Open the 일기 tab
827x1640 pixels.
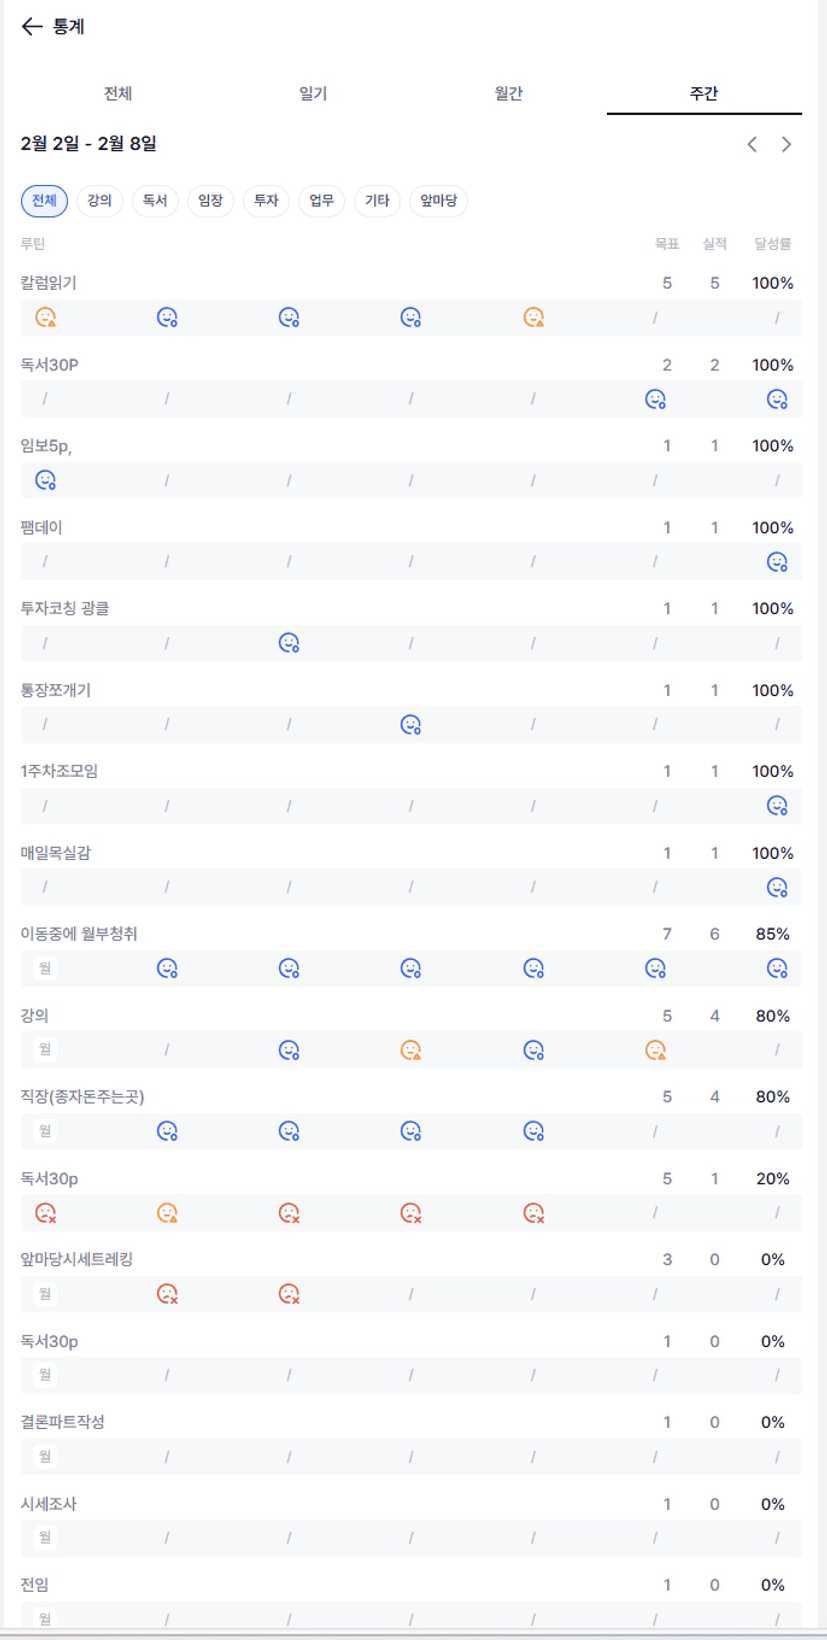pos(313,94)
